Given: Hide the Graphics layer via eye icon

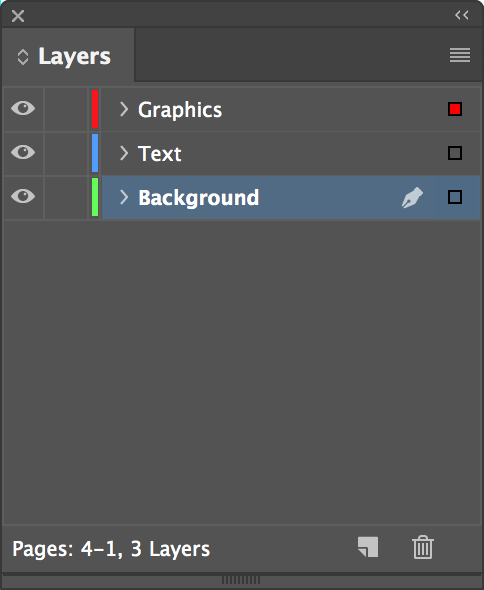Looking at the screenshot, I should [x=23, y=108].
